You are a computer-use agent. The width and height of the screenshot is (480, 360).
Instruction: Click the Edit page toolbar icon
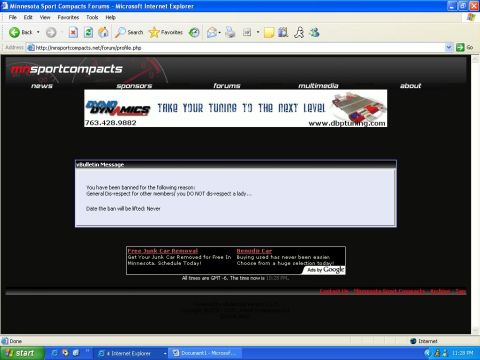pyautogui.click(x=247, y=32)
